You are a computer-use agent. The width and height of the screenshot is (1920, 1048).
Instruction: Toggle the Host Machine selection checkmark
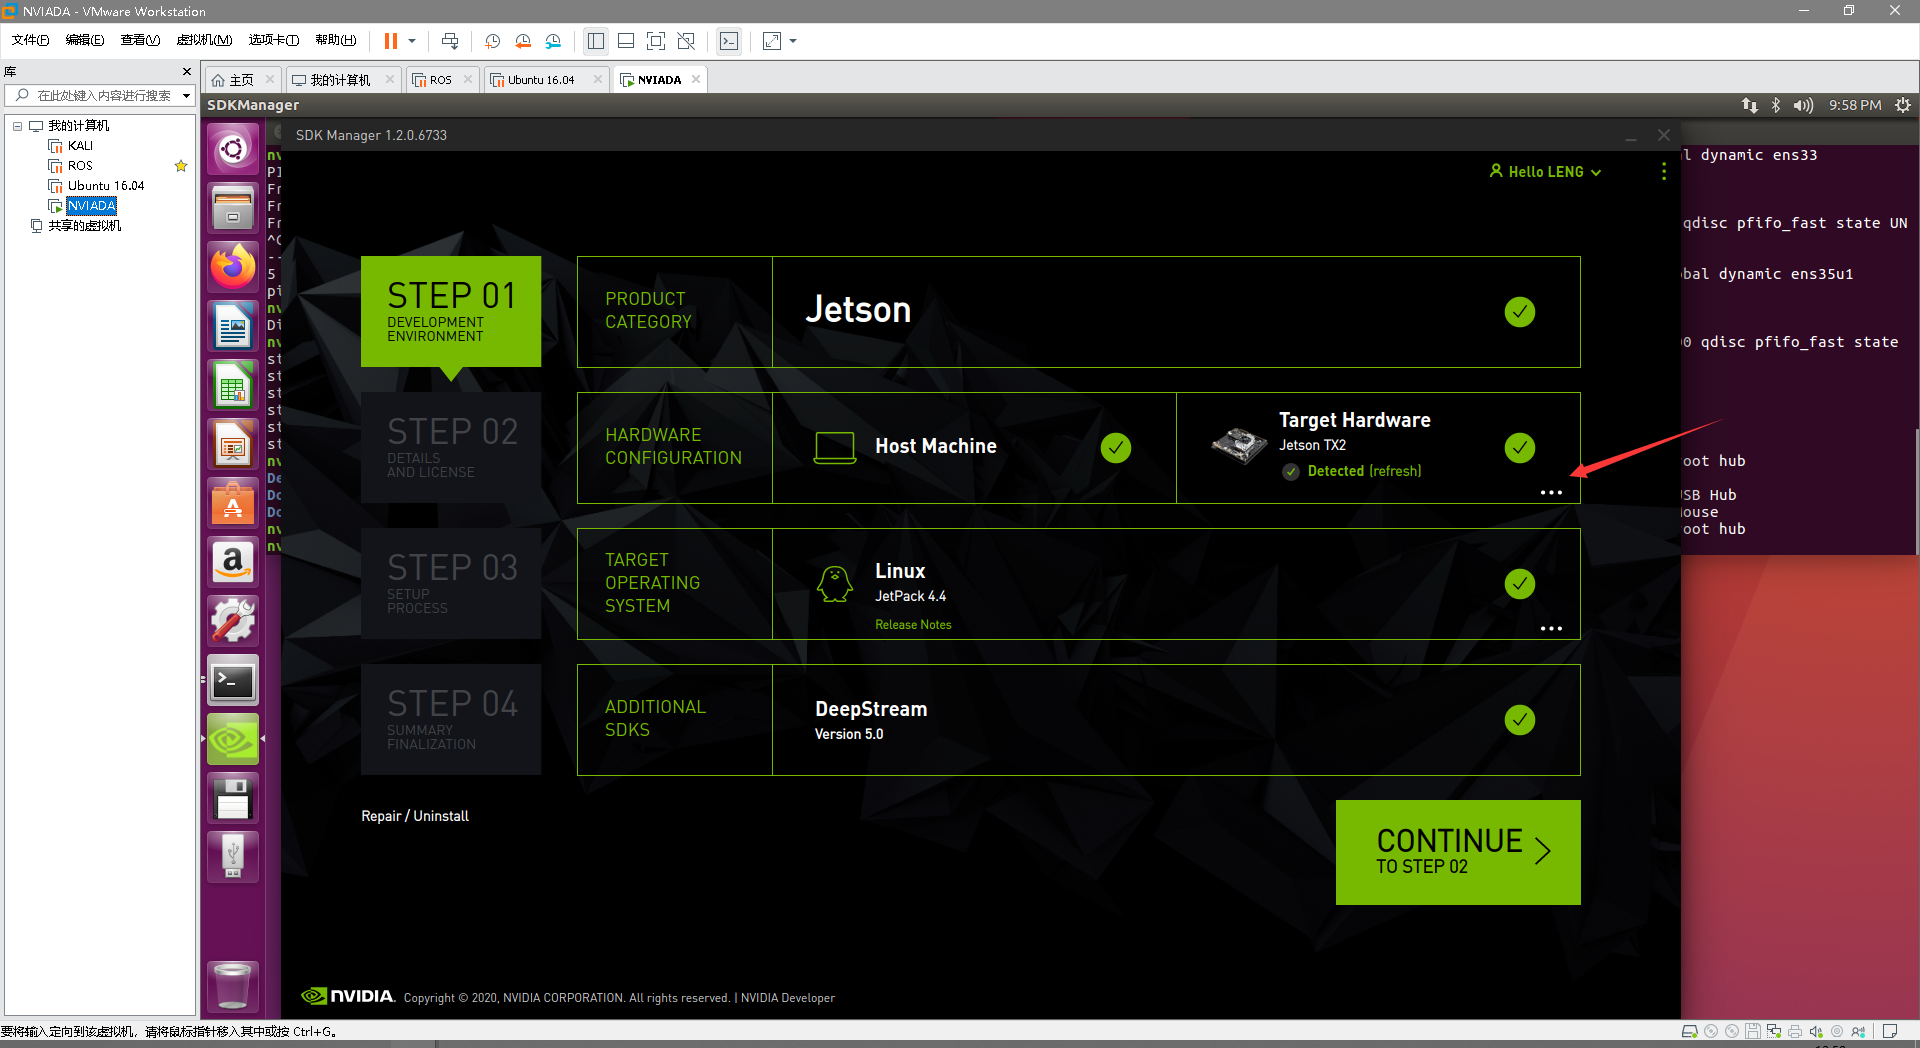1115,447
